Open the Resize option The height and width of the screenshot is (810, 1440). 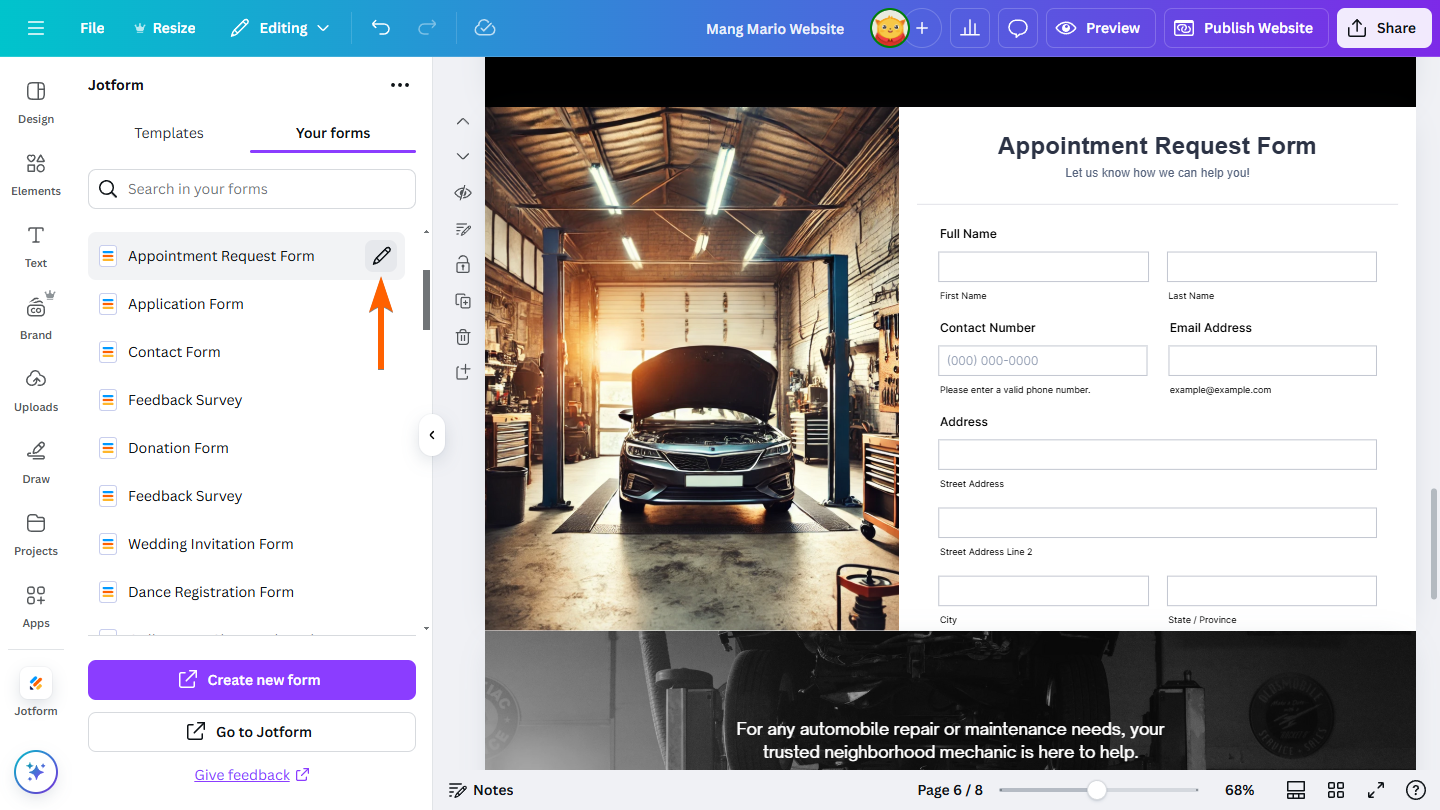tap(164, 28)
